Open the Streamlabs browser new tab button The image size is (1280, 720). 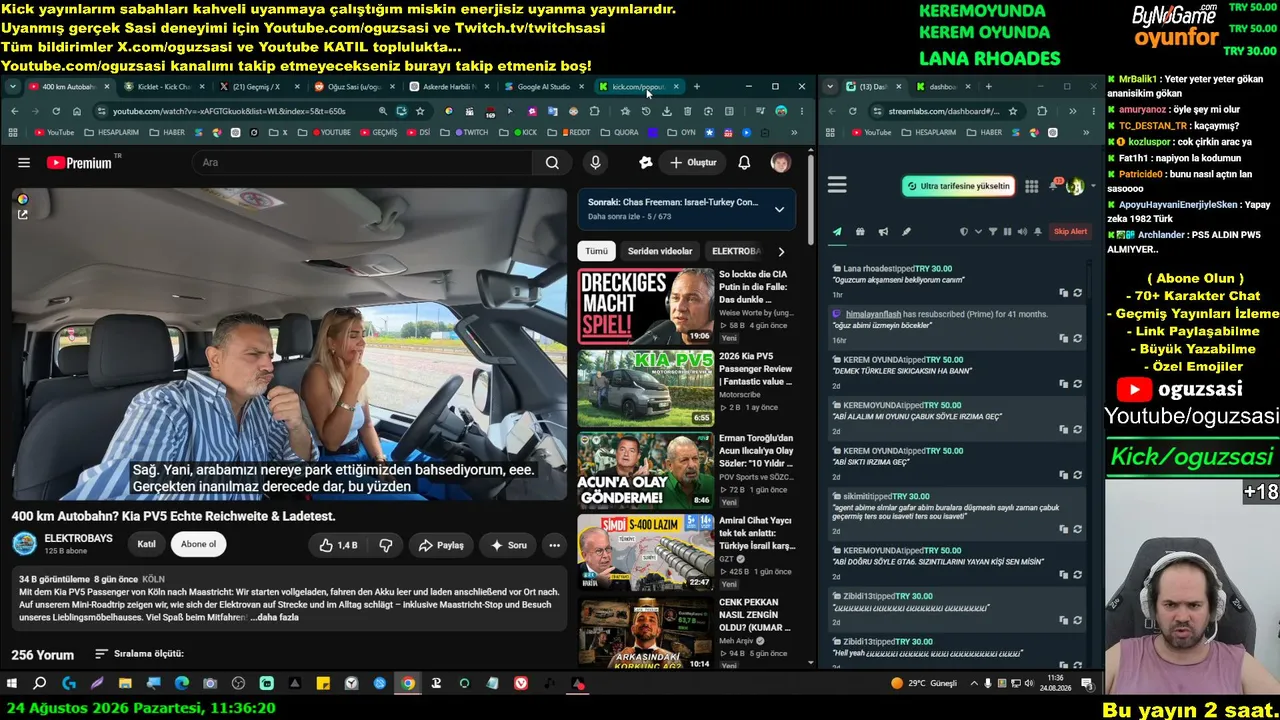(988, 87)
